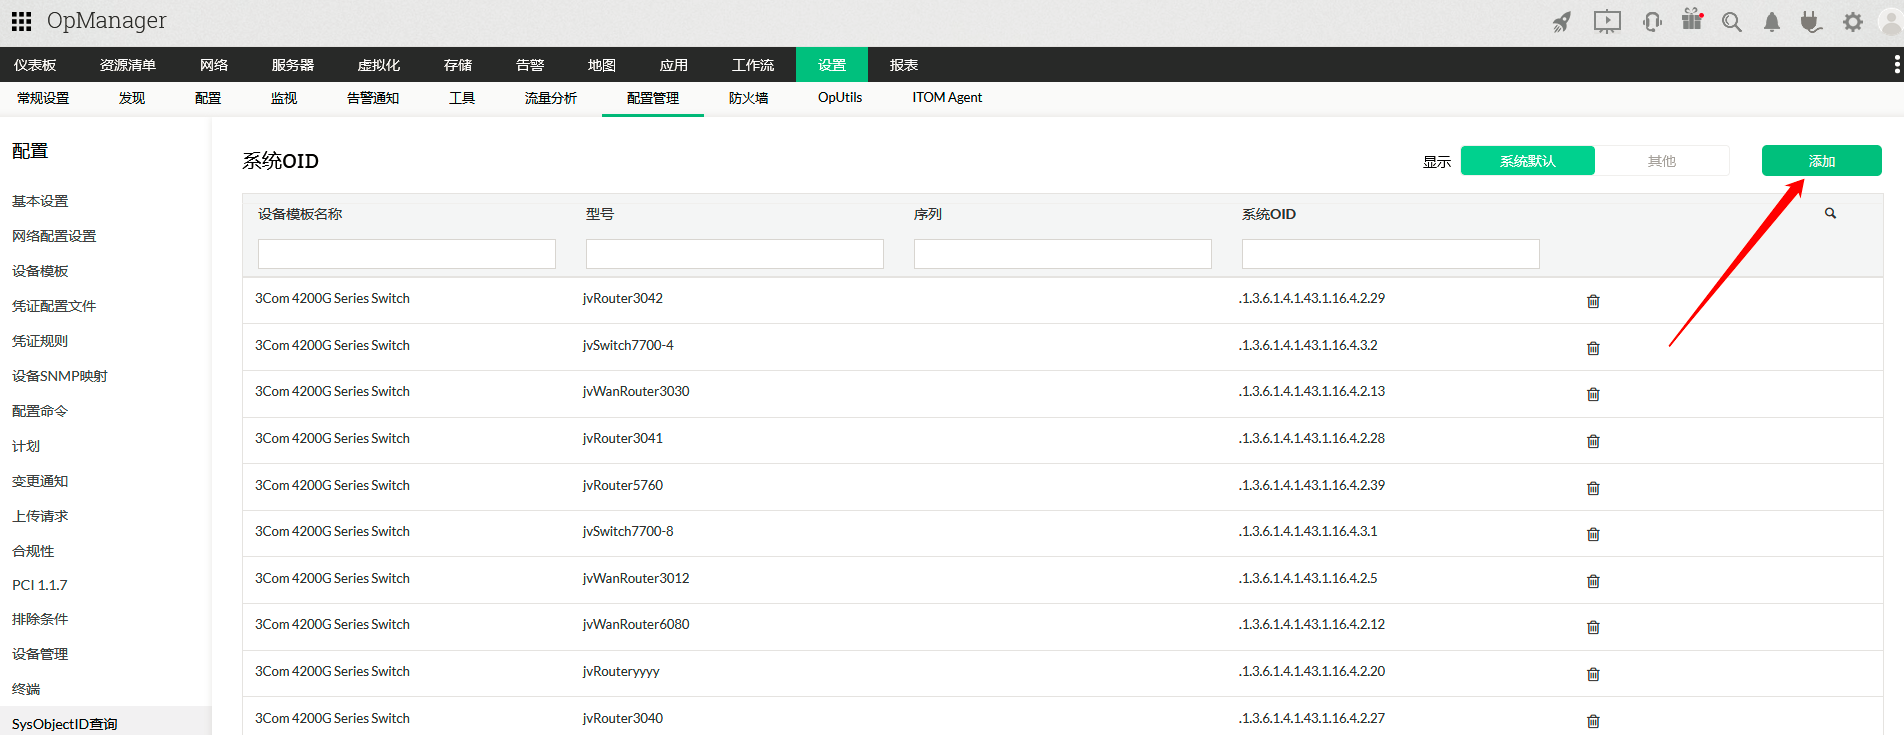This screenshot has height=735, width=1904.
Task: Open 合规性 in the sidebar
Action: (33, 551)
